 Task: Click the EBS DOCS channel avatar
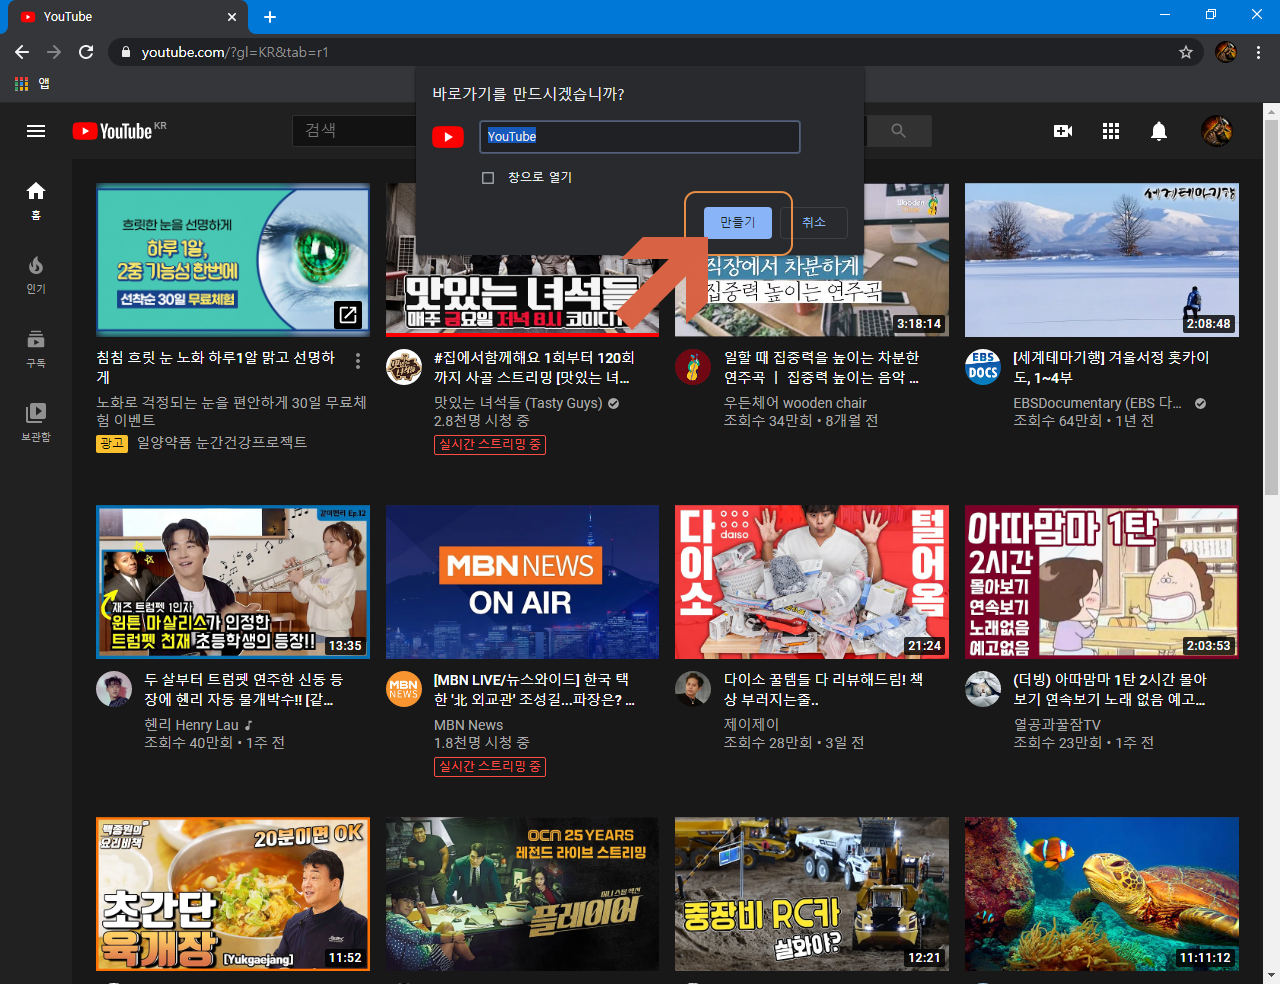(983, 367)
